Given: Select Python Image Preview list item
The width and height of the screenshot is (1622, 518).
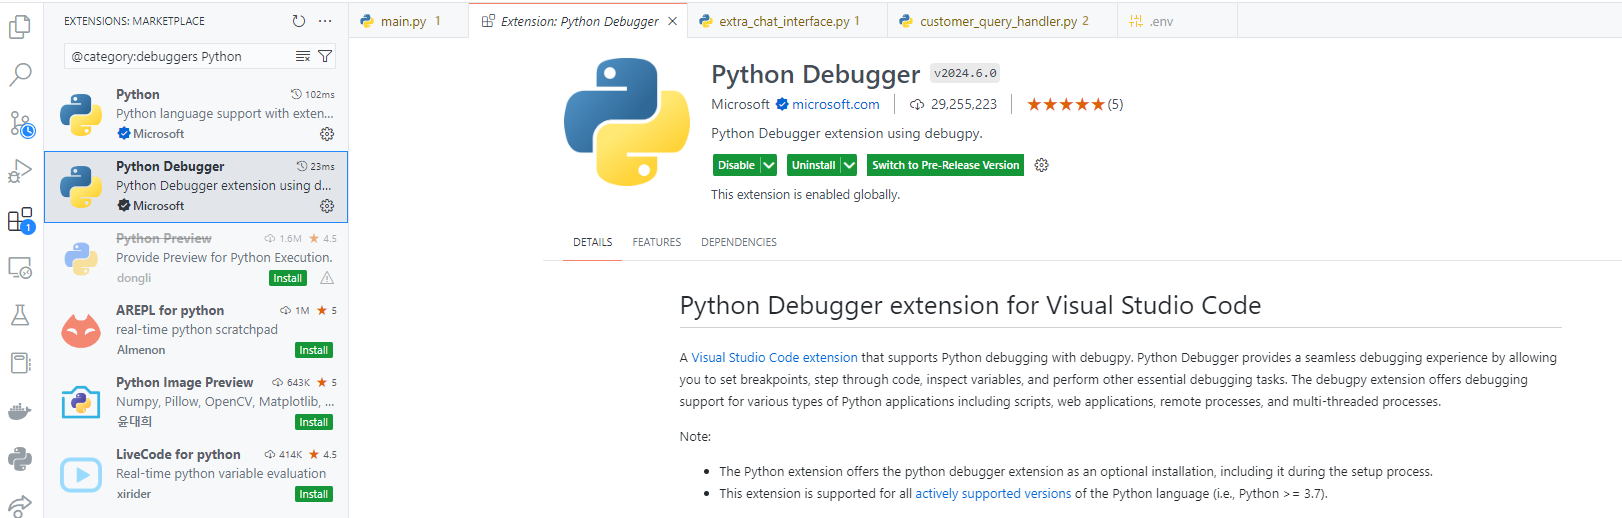Looking at the screenshot, I should tap(196, 402).
